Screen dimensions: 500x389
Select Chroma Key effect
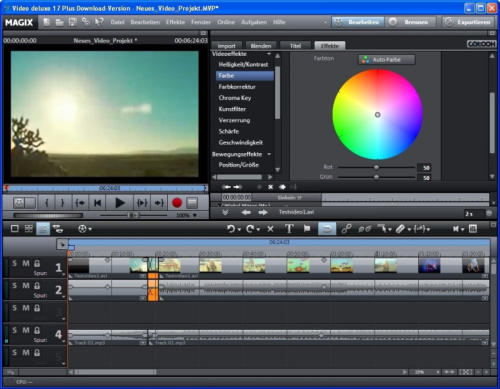pyautogui.click(x=235, y=98)
